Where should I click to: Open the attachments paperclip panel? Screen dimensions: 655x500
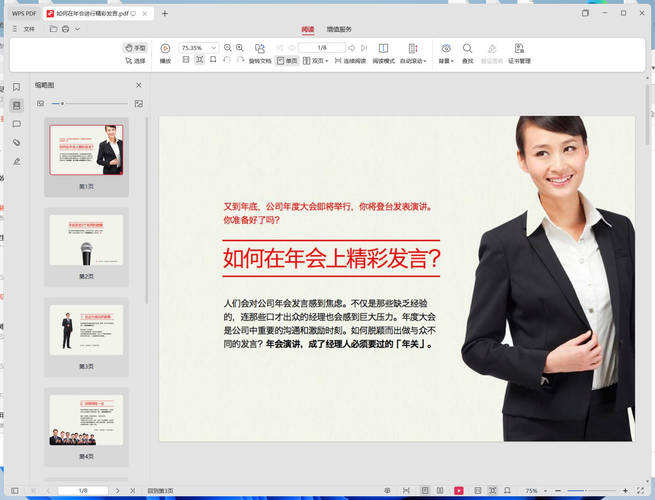[16, 142]
